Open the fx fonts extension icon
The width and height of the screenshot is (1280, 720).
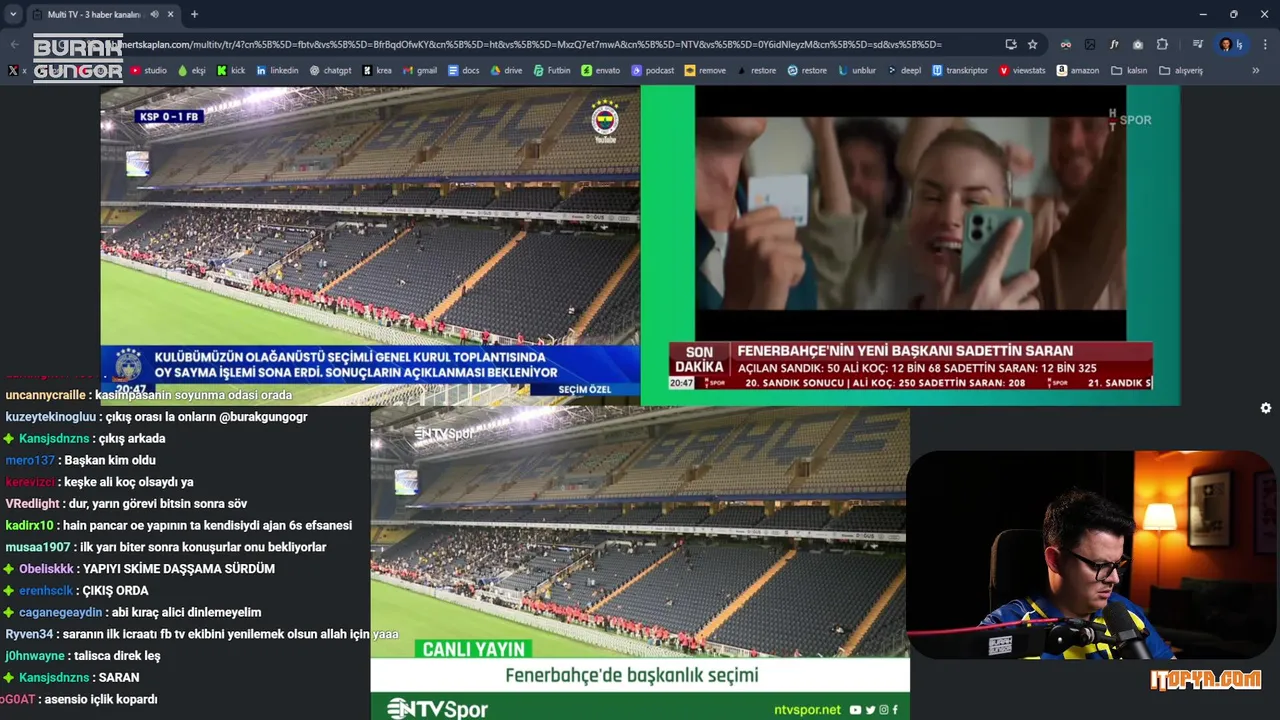(1114, 44)
